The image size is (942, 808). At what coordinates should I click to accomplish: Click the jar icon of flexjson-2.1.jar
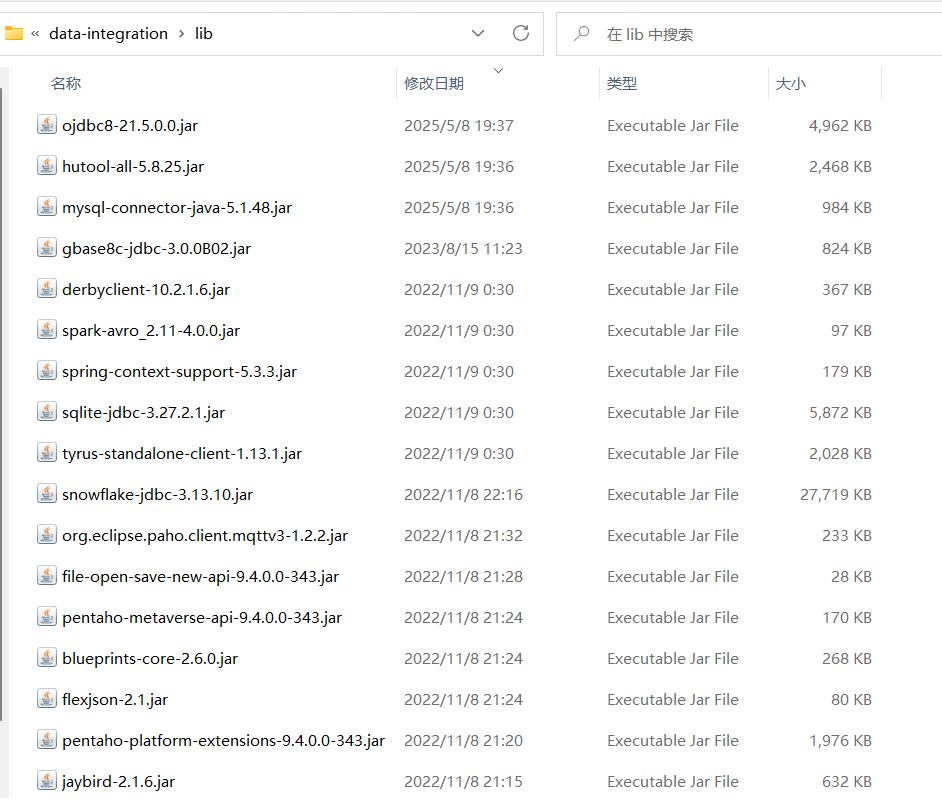tap(47, 699)
